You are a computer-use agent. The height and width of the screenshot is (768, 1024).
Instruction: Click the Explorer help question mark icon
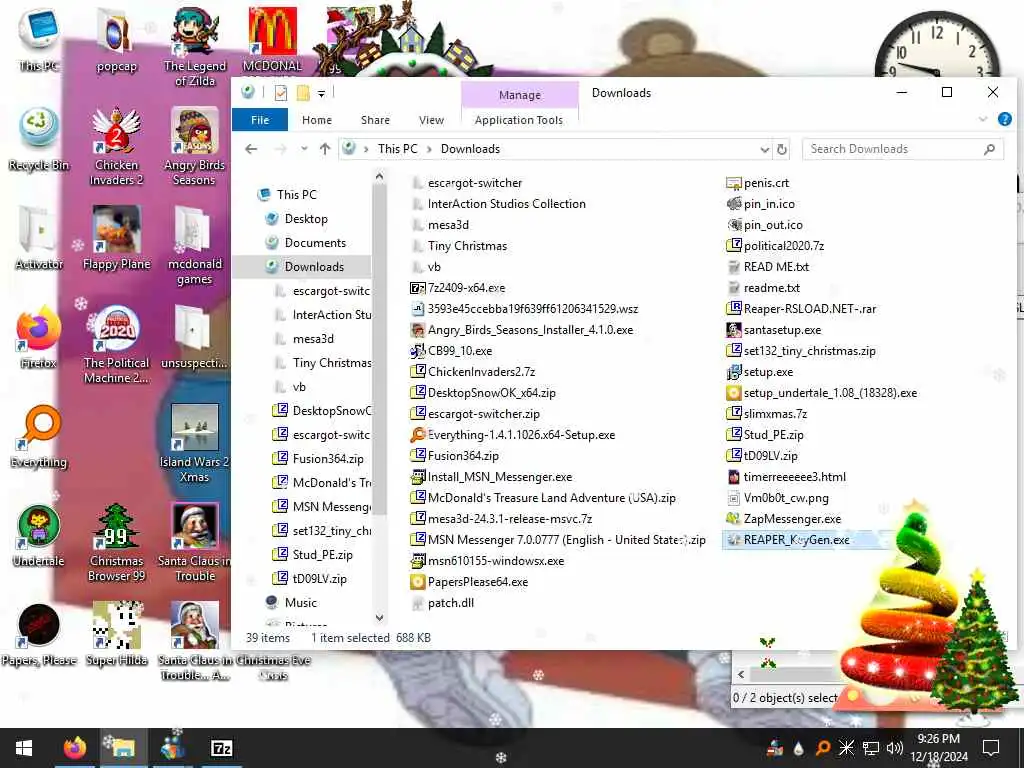click(x=1004, y=120)
